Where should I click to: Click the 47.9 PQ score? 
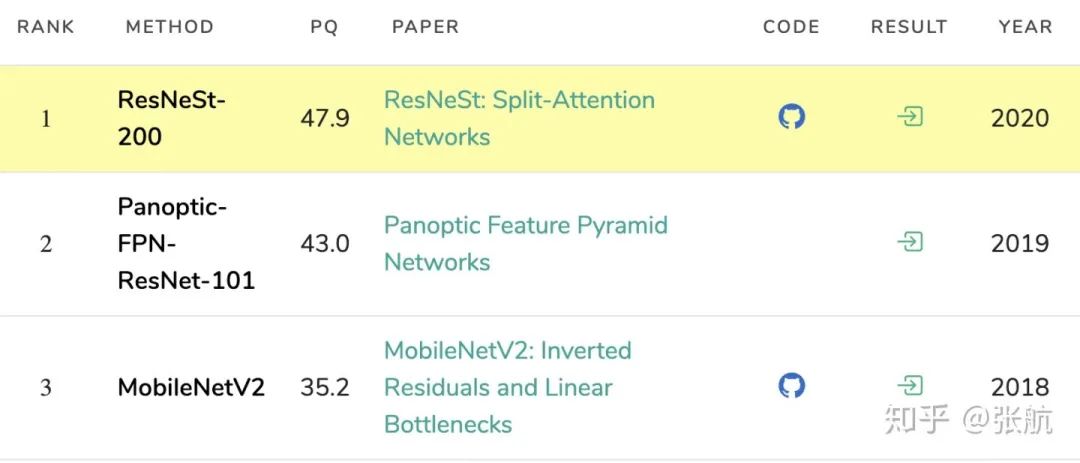tap(325, 118)
